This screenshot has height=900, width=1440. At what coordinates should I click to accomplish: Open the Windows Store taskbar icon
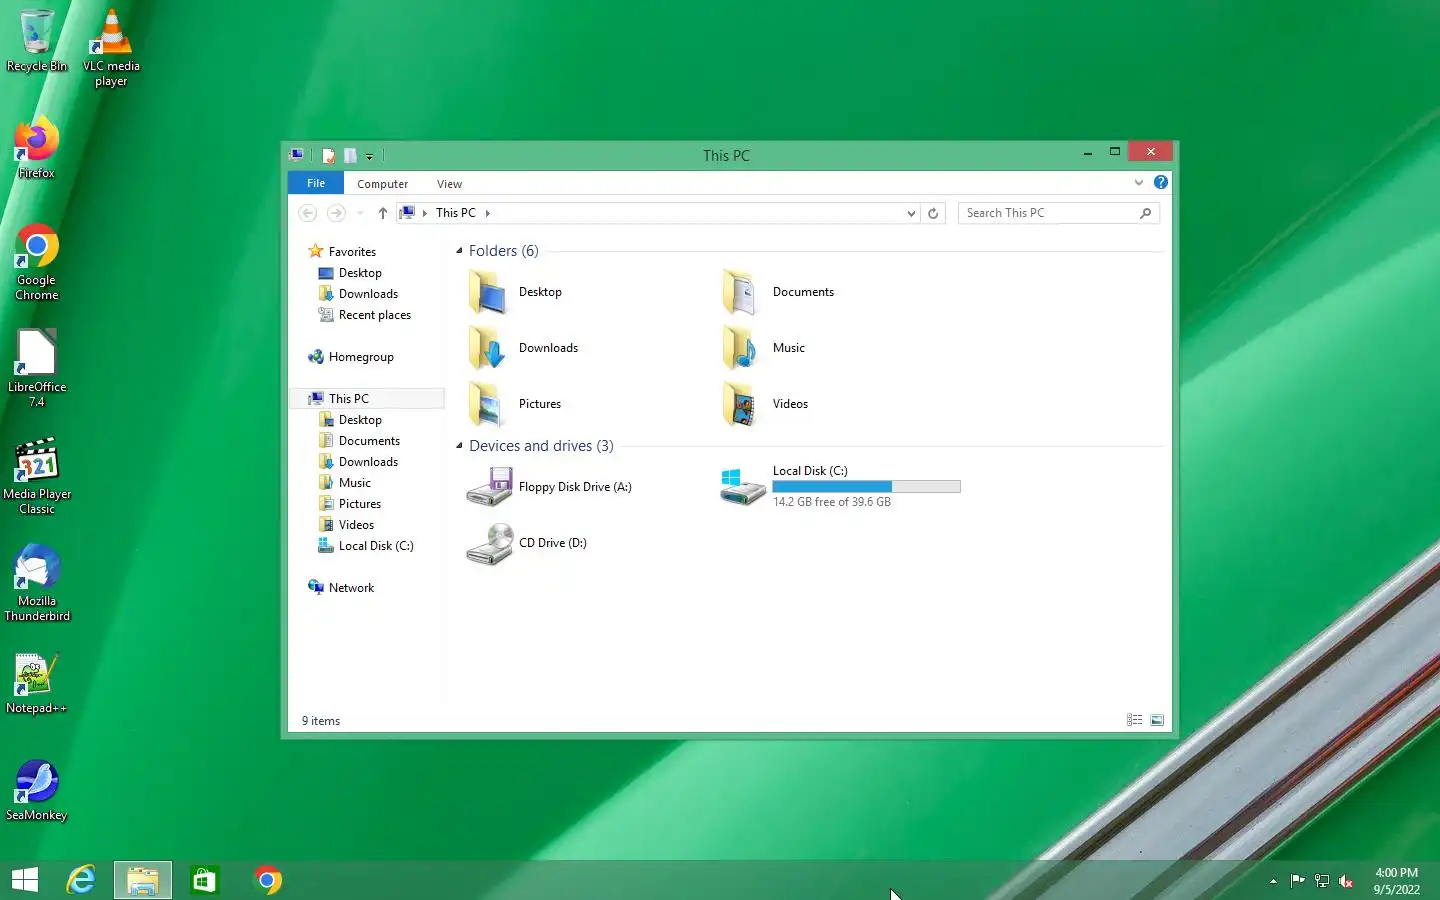(x=205, y=880)
